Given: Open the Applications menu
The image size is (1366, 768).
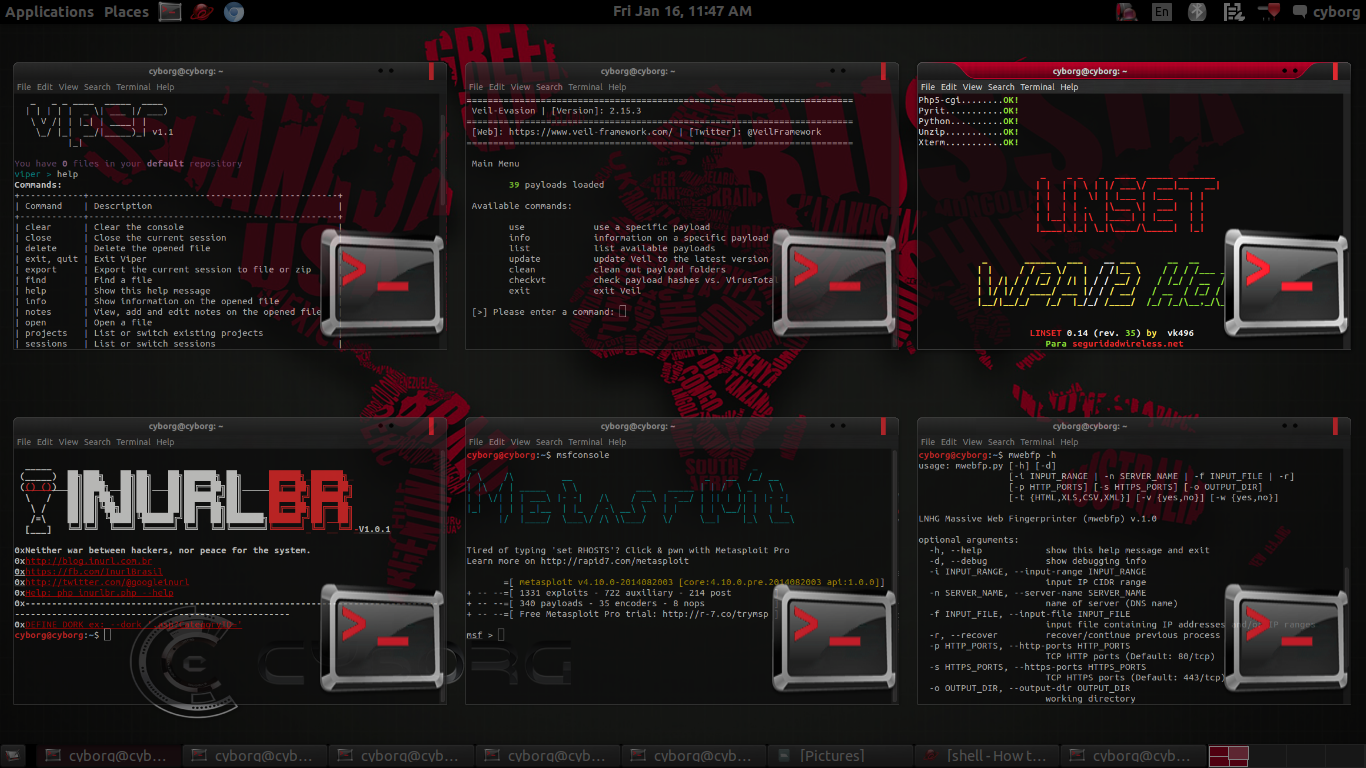Looking at the screenshot, I should click(49, 12).
